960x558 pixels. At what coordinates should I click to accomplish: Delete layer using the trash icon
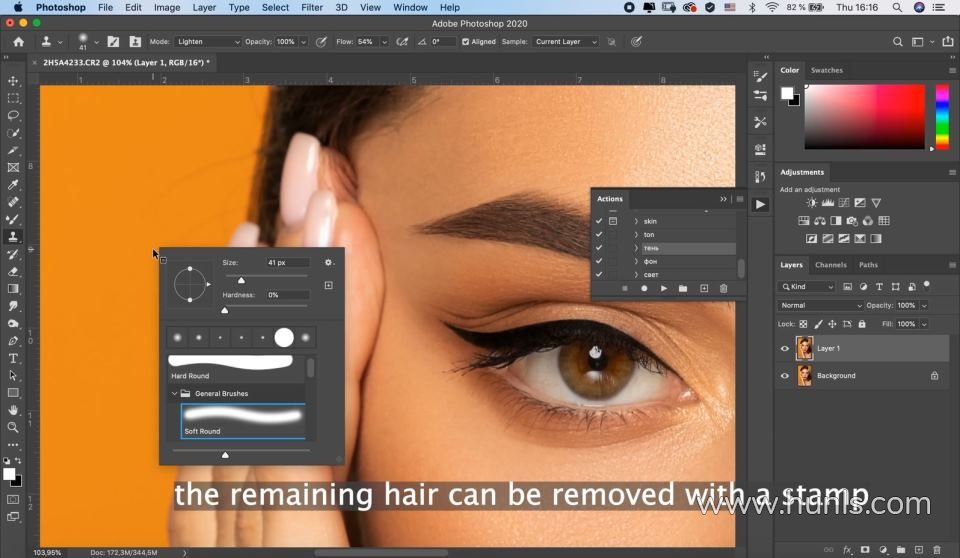click(937, 549)
